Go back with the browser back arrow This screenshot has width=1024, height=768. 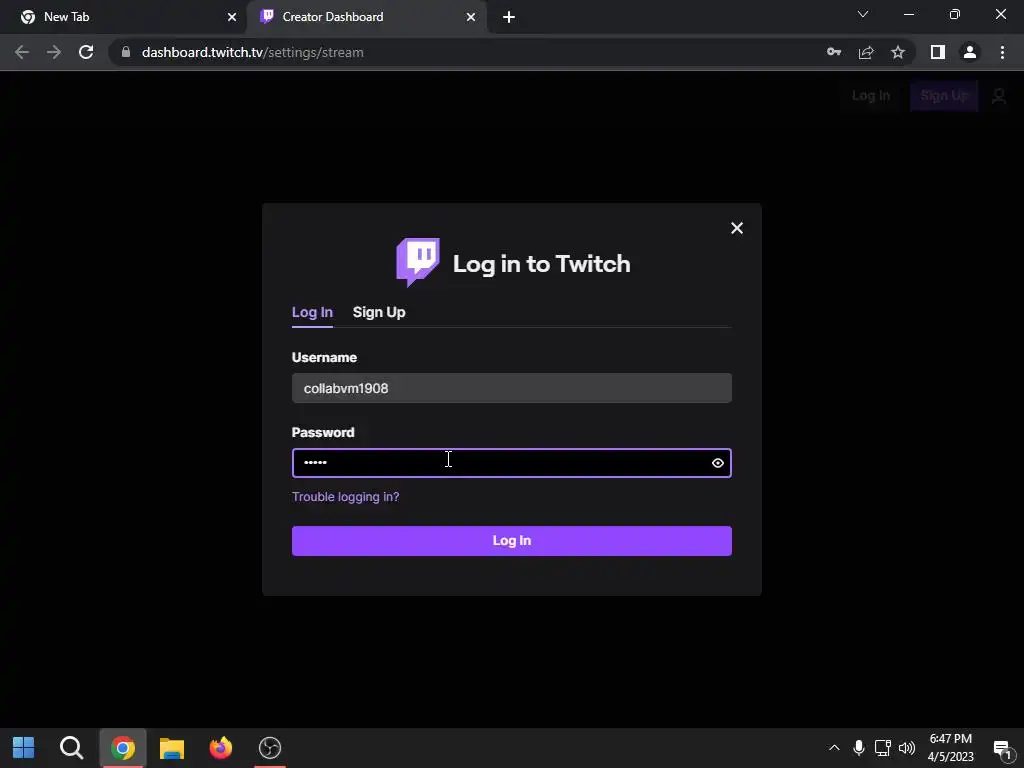coord(22,52)
